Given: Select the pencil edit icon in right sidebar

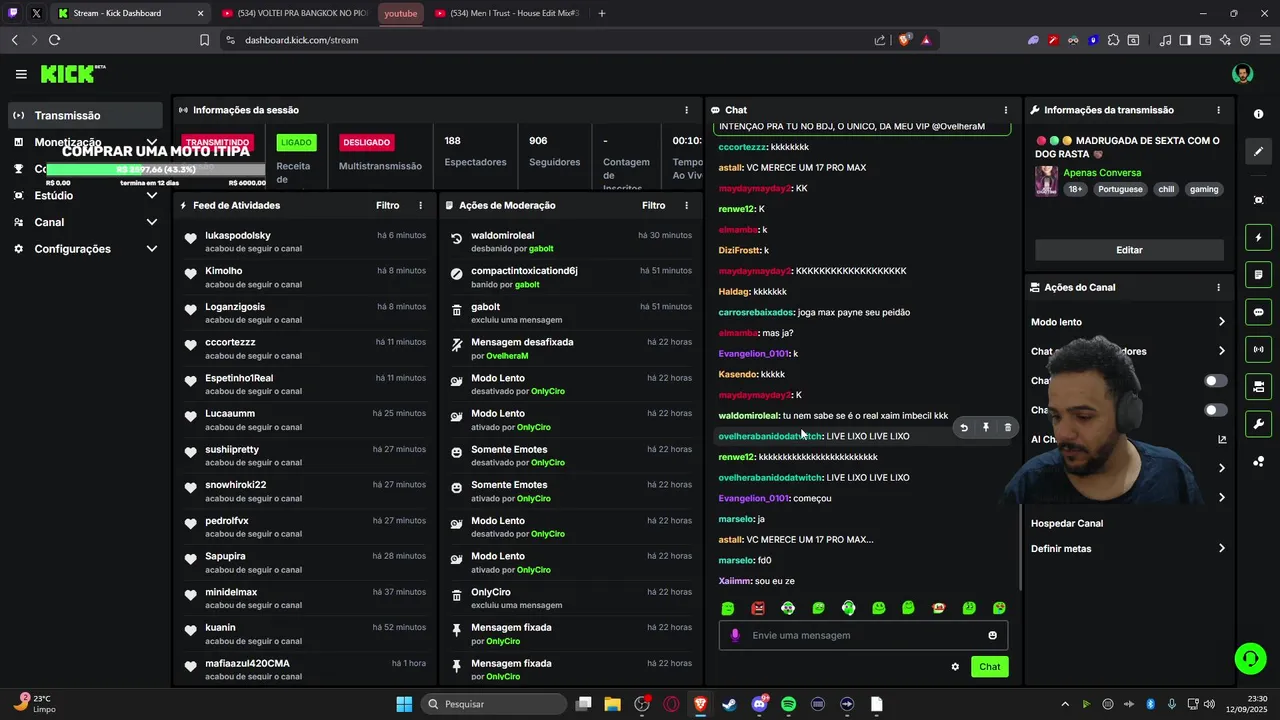Looking at the screenshot, I should pyautogui.click(x=1258, y=152).
